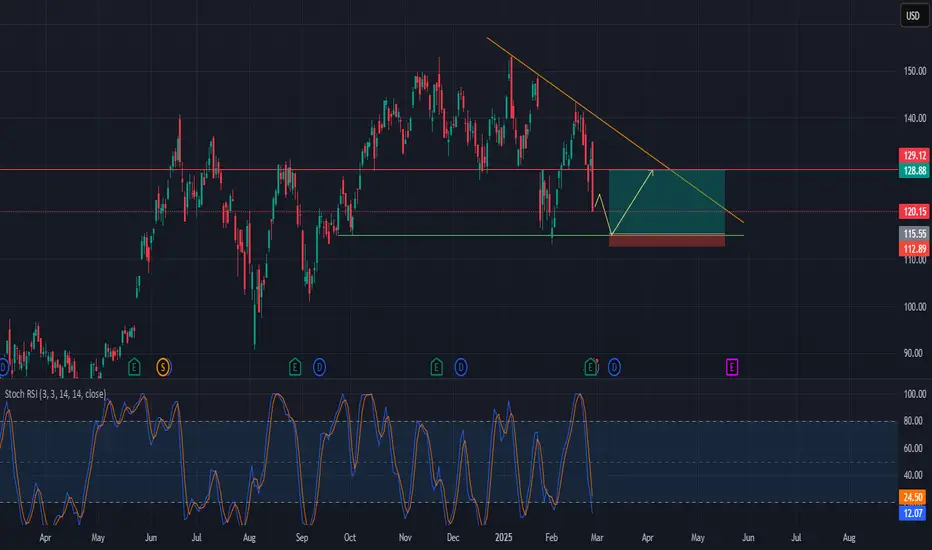Open the blue D dividend marker after Mar
Image resolution: width=932 pixels, height=550 pixels.
[614, 367]
